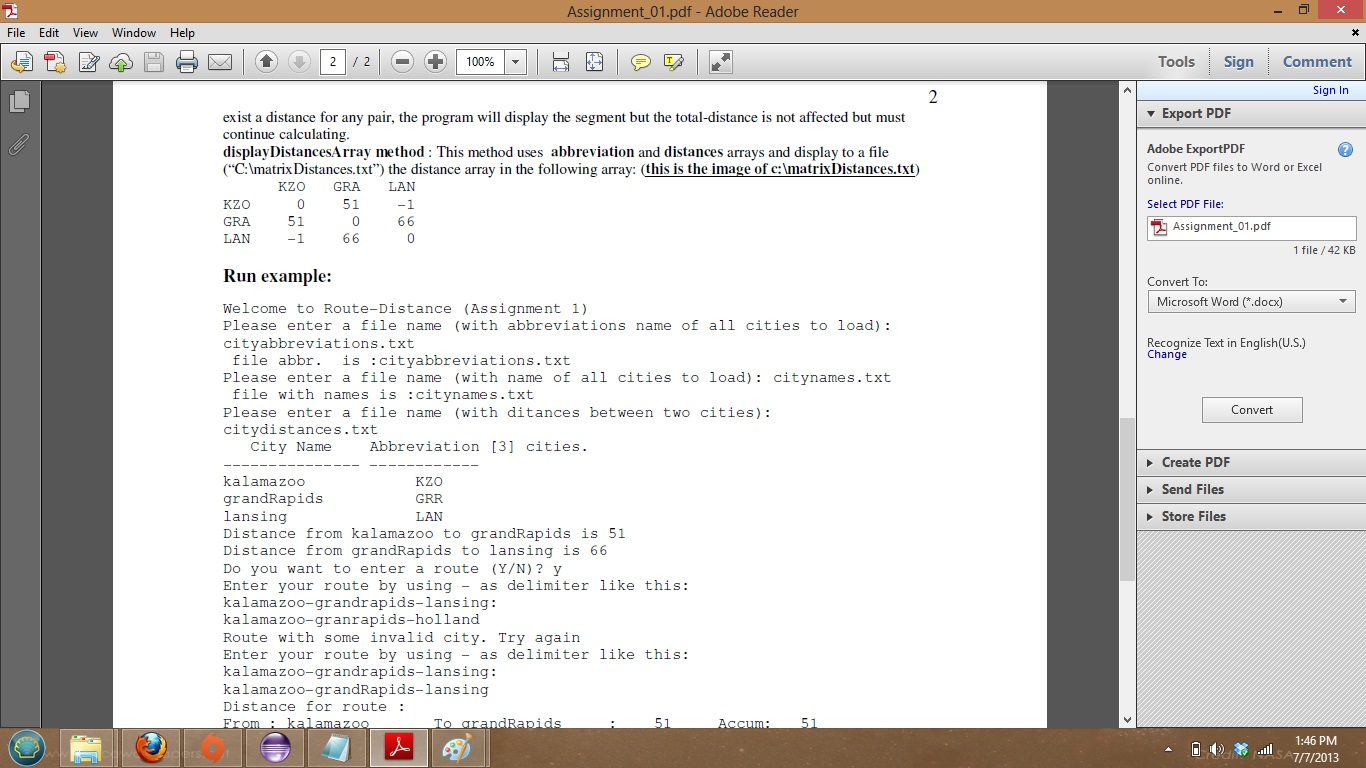Click the volume speaker tray icon
Viewport: 1366px width, 768px height.
click(1217, 749)
